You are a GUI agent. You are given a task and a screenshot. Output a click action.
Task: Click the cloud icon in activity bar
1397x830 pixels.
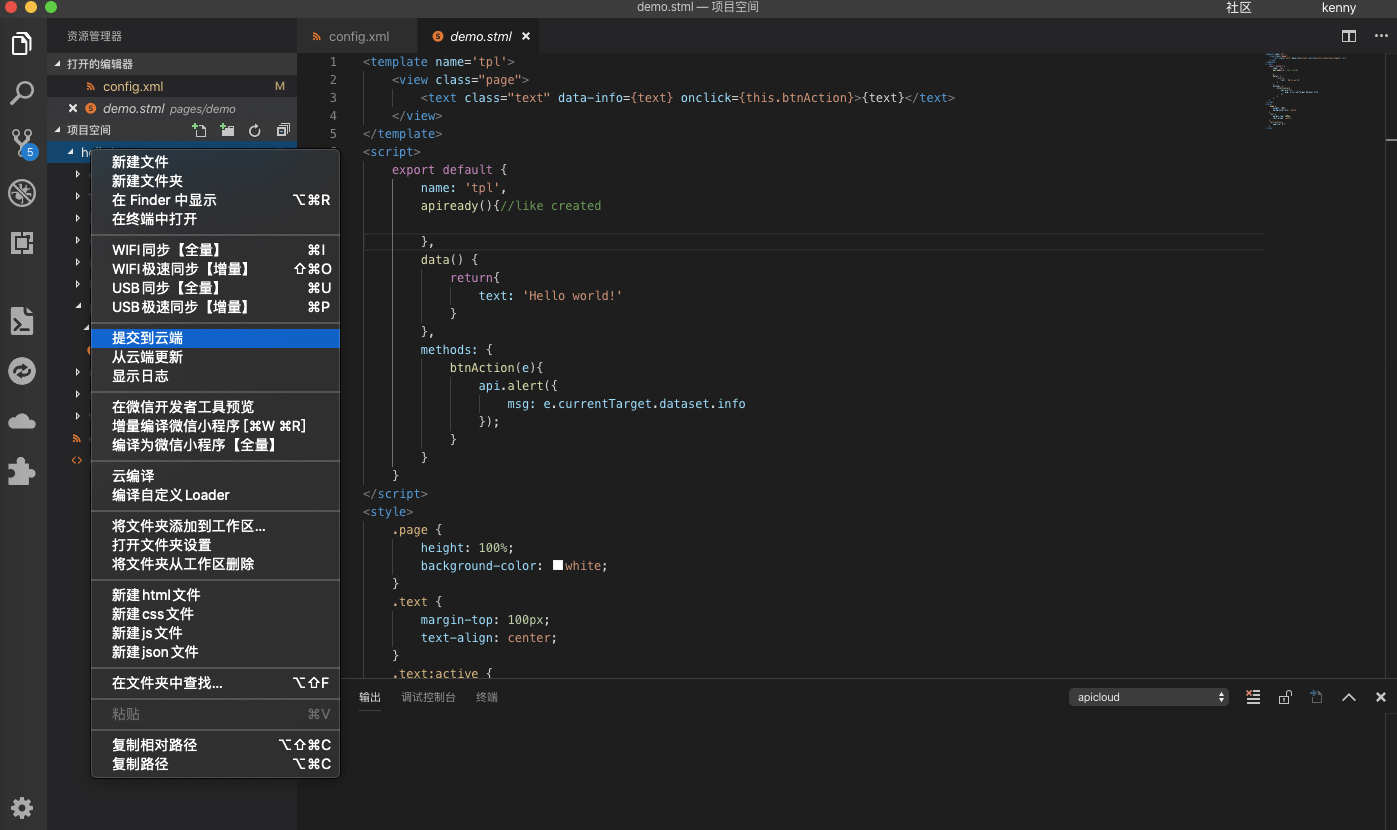pyautogui.click(x=22, y=422)
